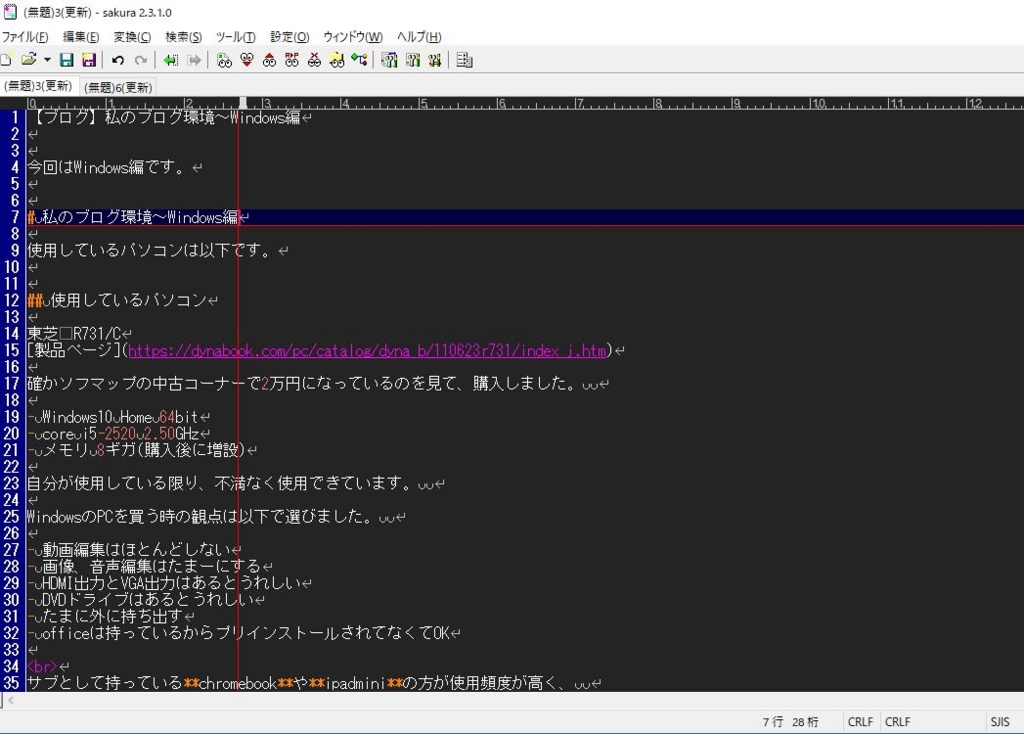Image resolution: width=1024 pixels, height=734 pixels.
Task: Open the Find dialog binoculars icon
Action: [x=224, y=60]
